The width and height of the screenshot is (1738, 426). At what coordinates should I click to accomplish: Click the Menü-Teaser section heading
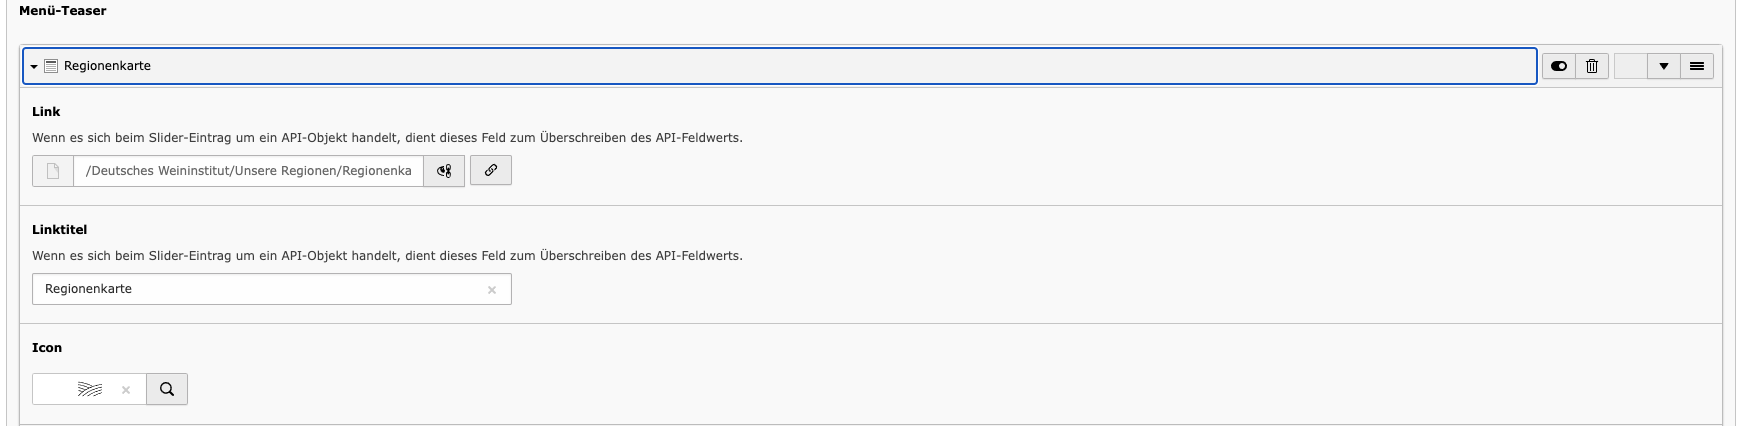[x=63, y=11]
